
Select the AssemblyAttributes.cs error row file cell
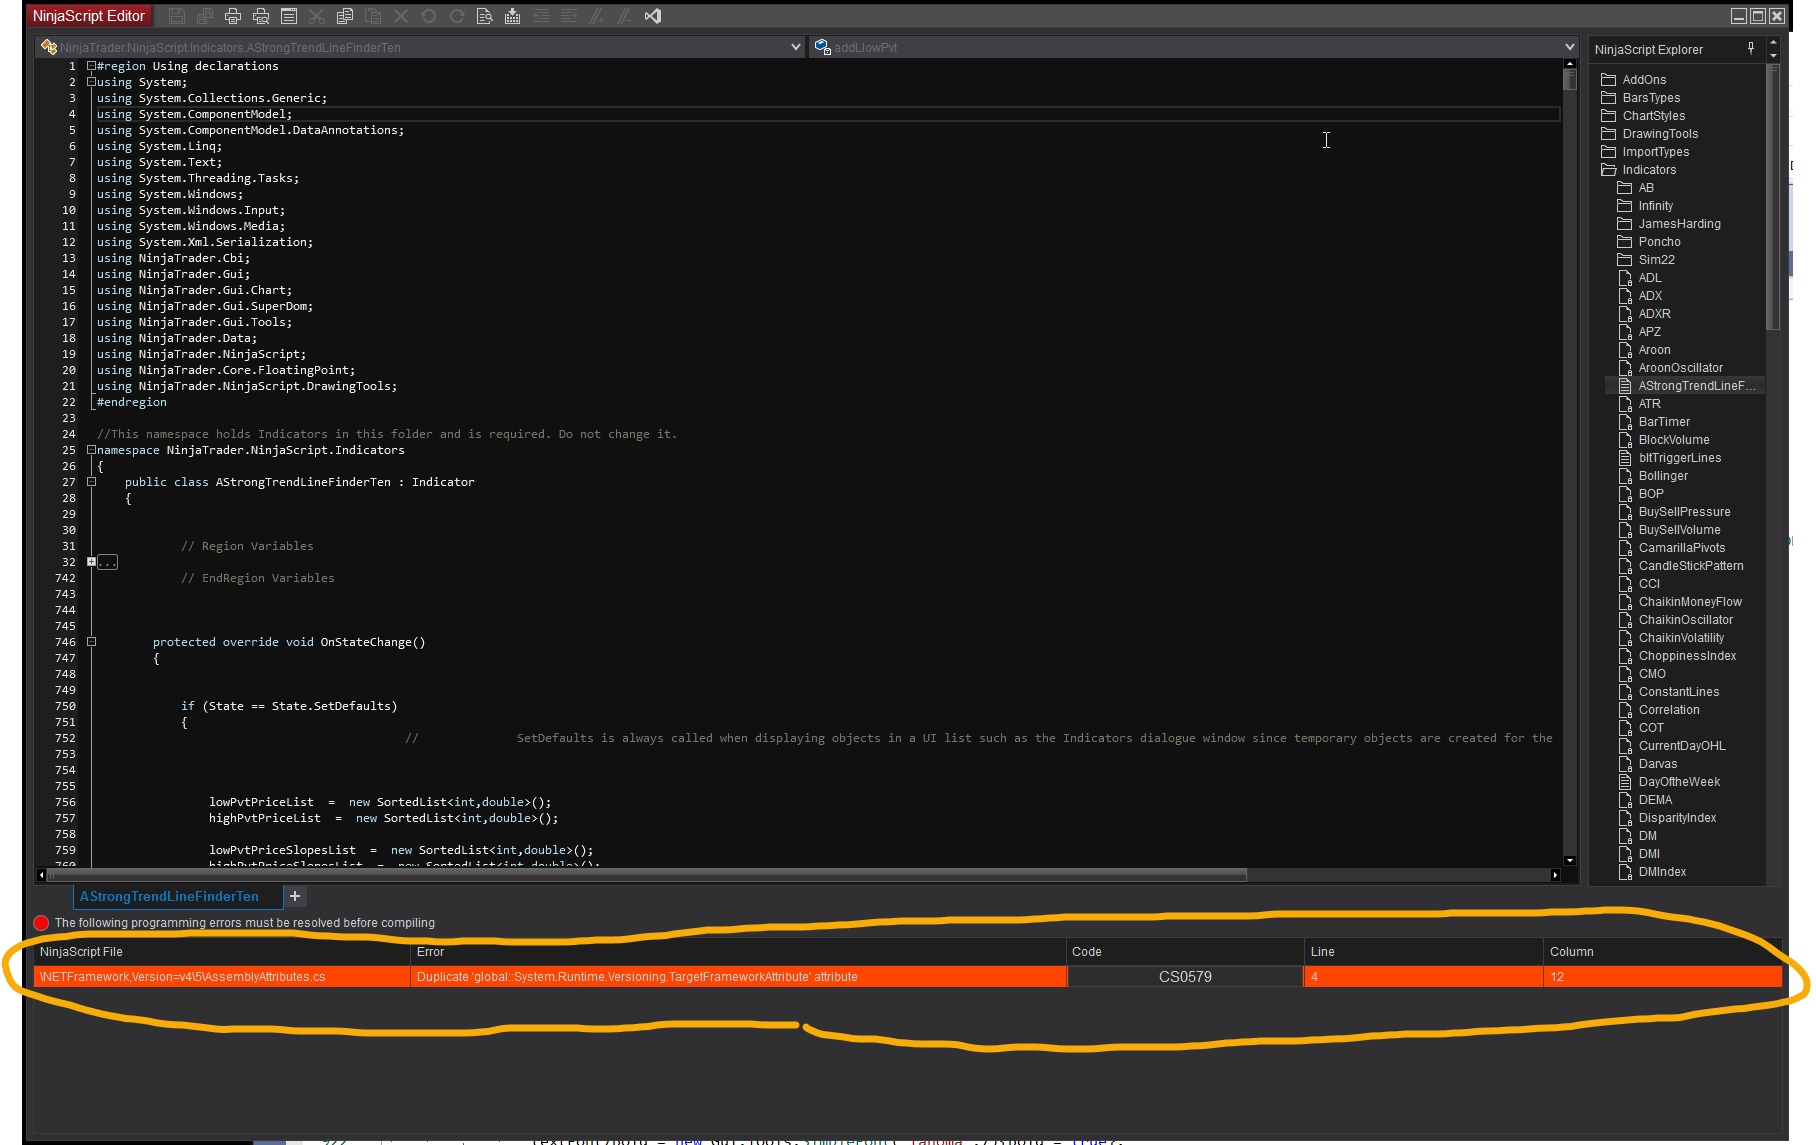coord(222,977)
